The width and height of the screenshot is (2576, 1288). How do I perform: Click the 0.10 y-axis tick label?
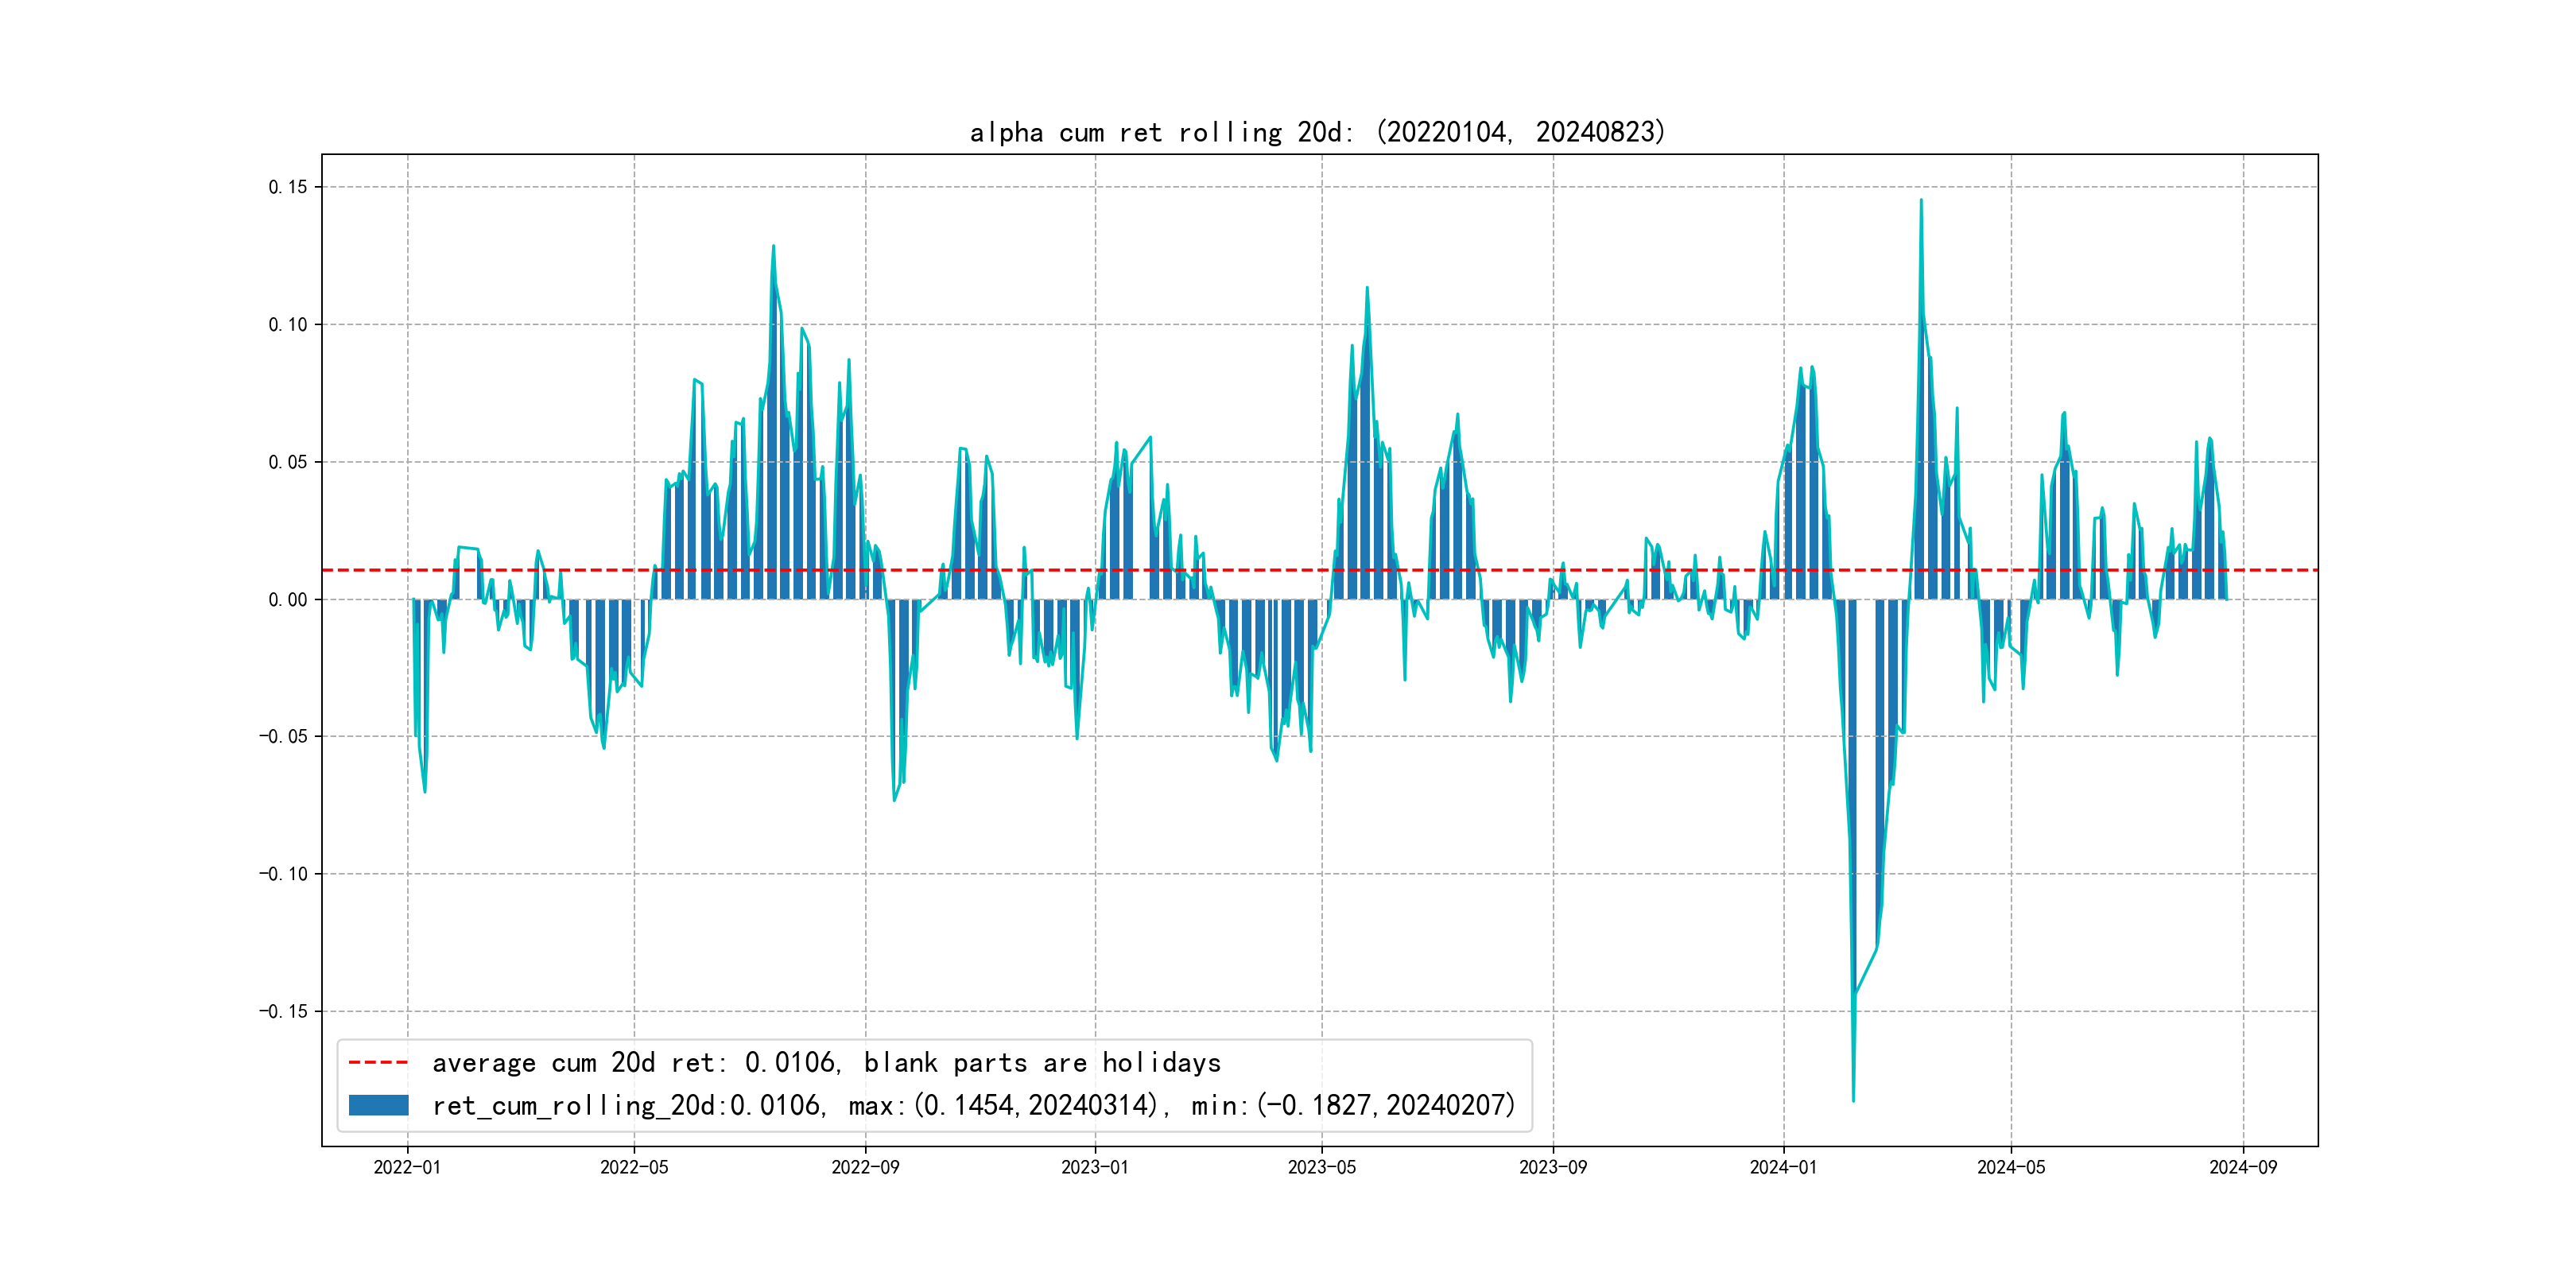point(288,324)
